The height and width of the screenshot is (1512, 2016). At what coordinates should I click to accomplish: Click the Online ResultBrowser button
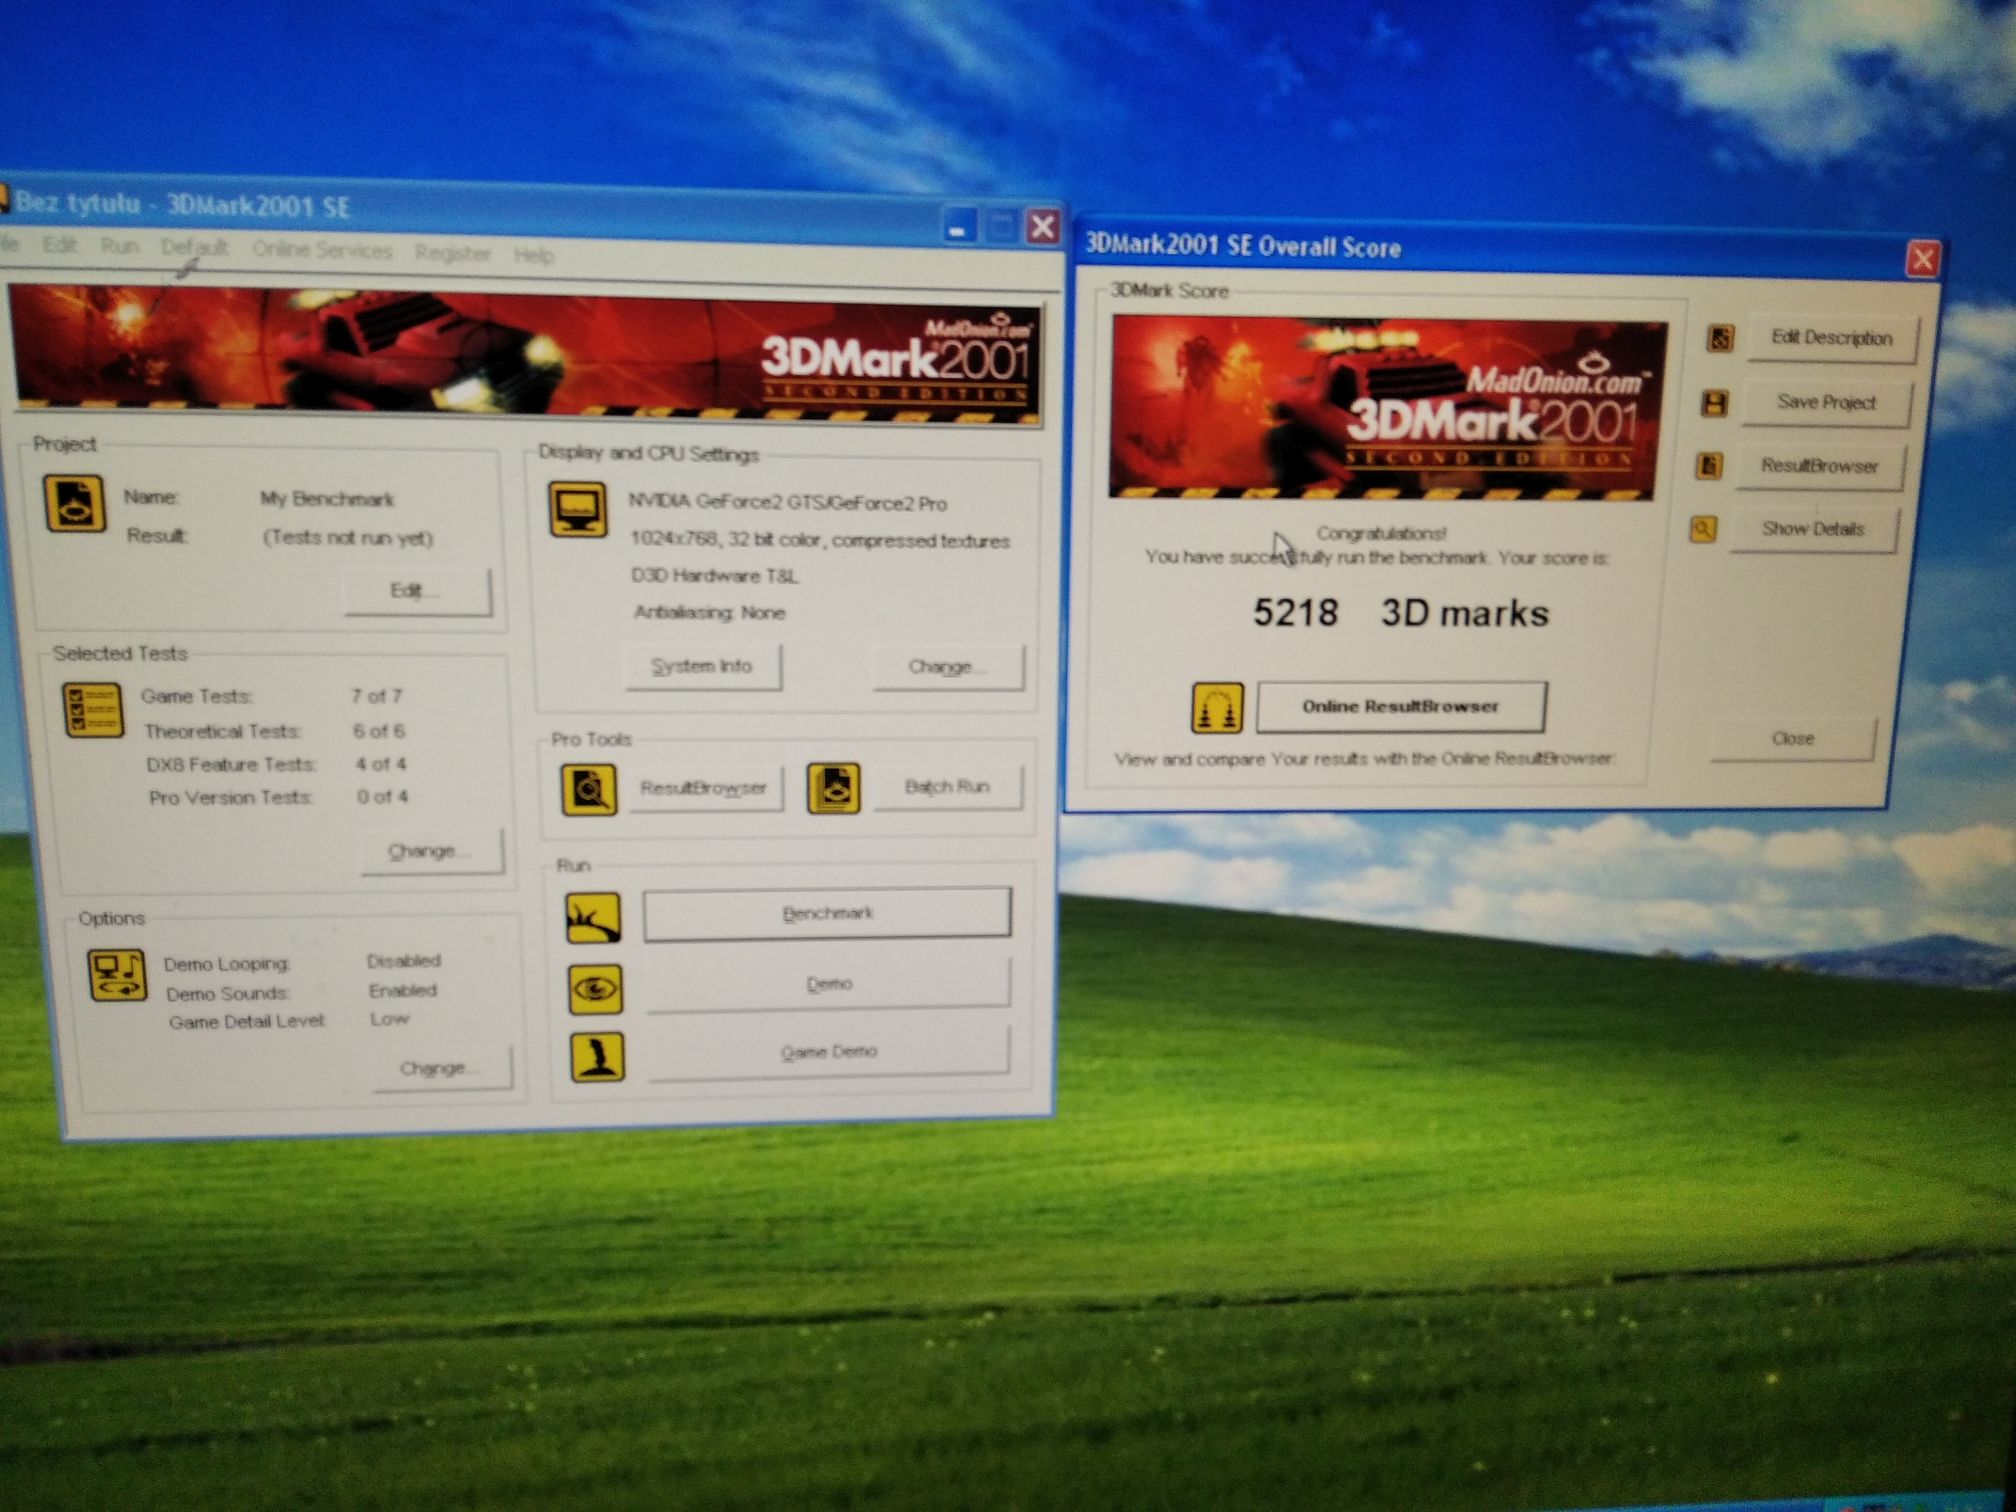[1401, 707]
